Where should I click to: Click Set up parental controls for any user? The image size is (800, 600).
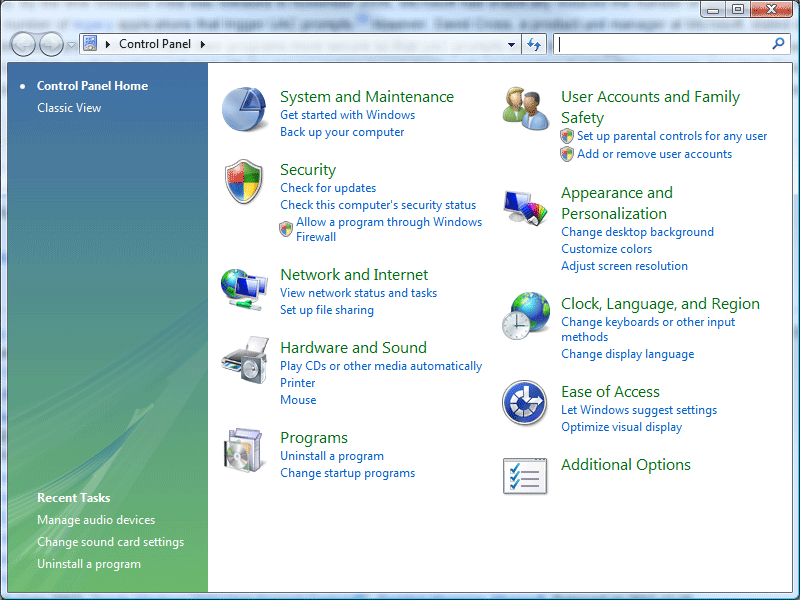pyautogui.click(x=672, y=136)
